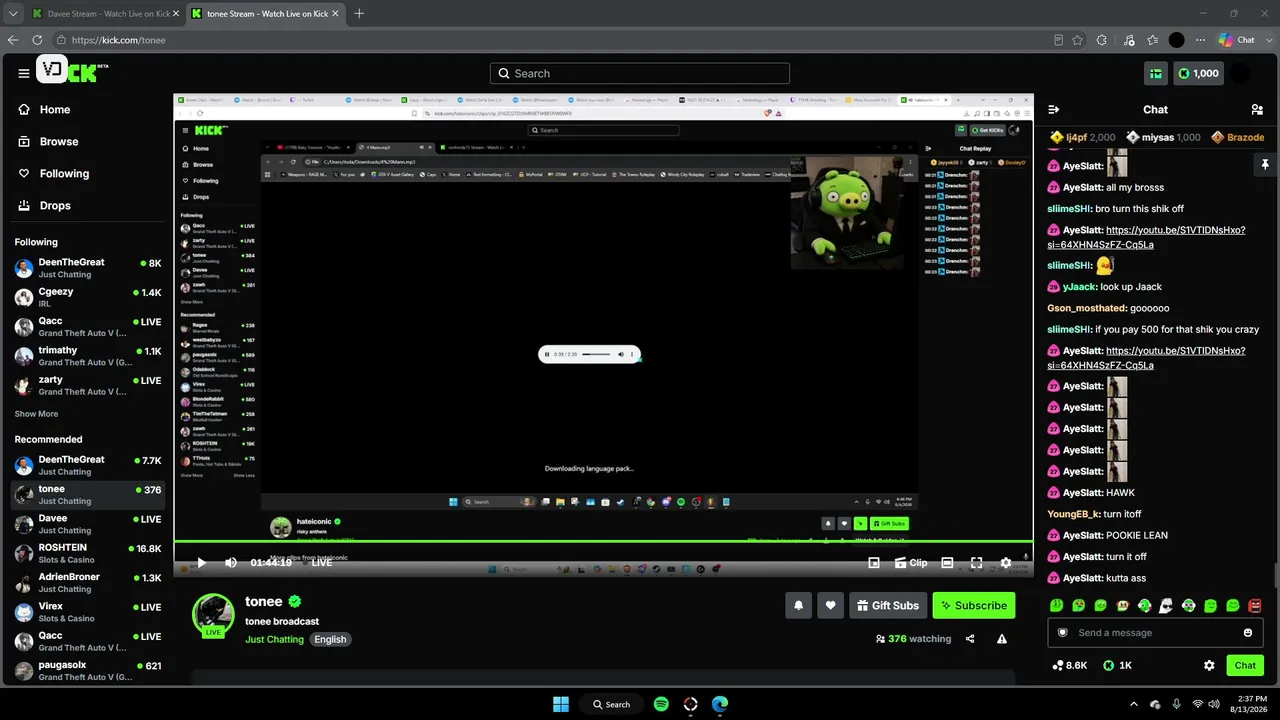Open Cgeezy's channel in Following list
The image size is (1280, 720).
88,297
